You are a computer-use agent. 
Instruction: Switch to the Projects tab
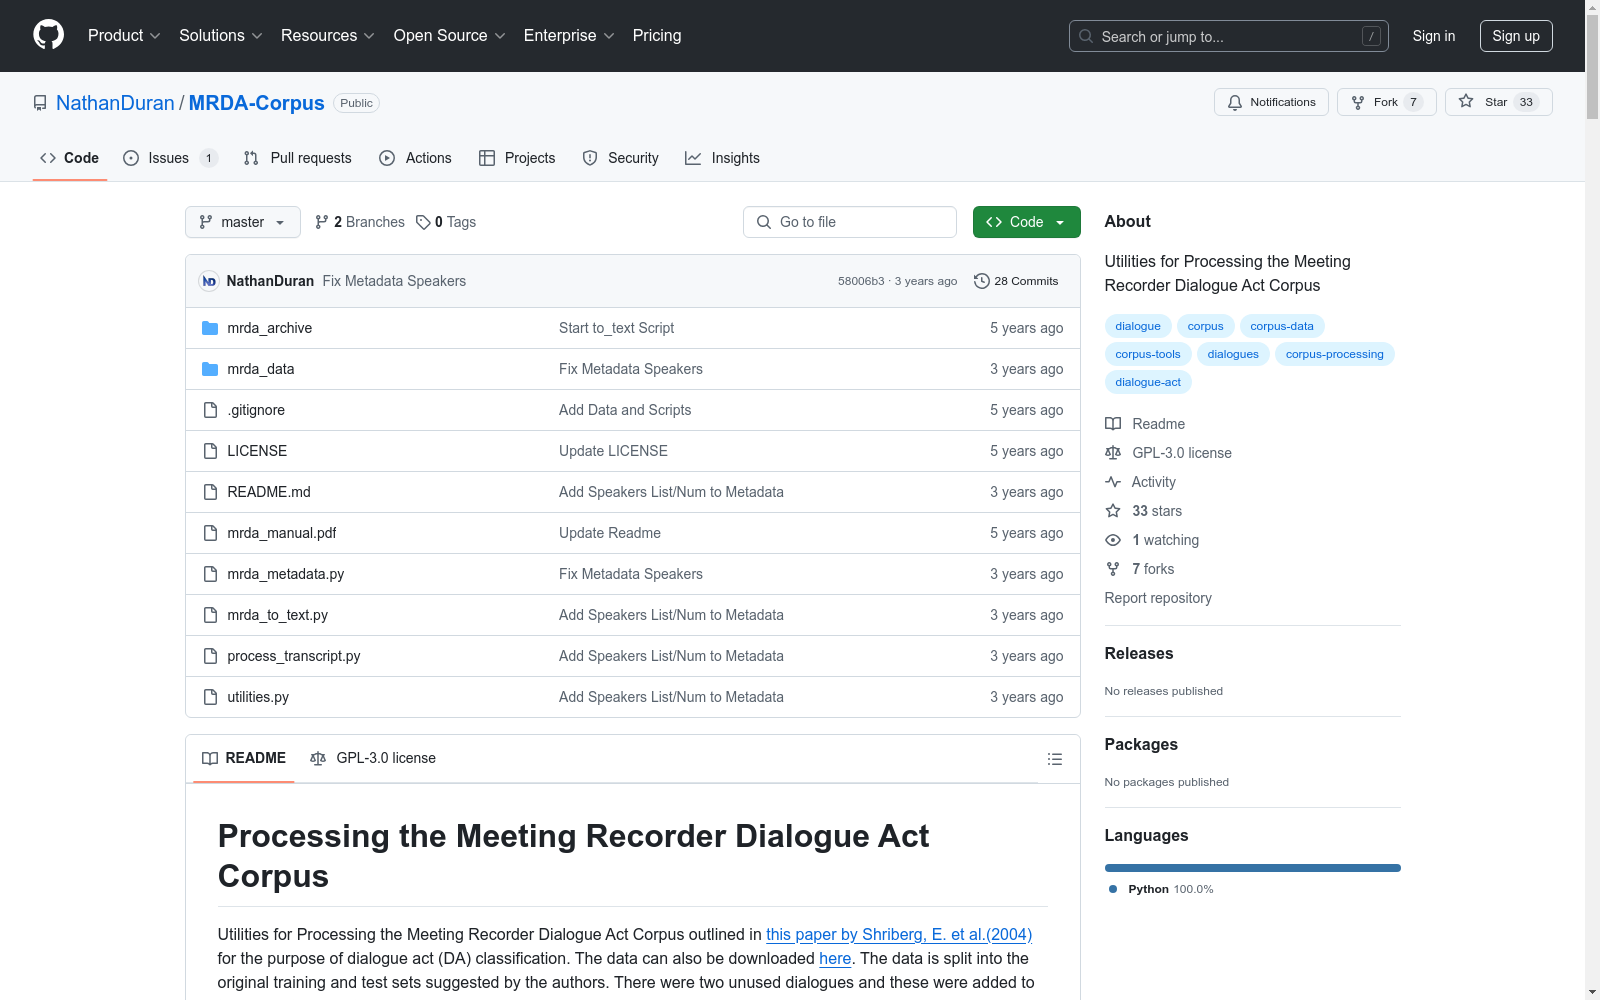517,158
